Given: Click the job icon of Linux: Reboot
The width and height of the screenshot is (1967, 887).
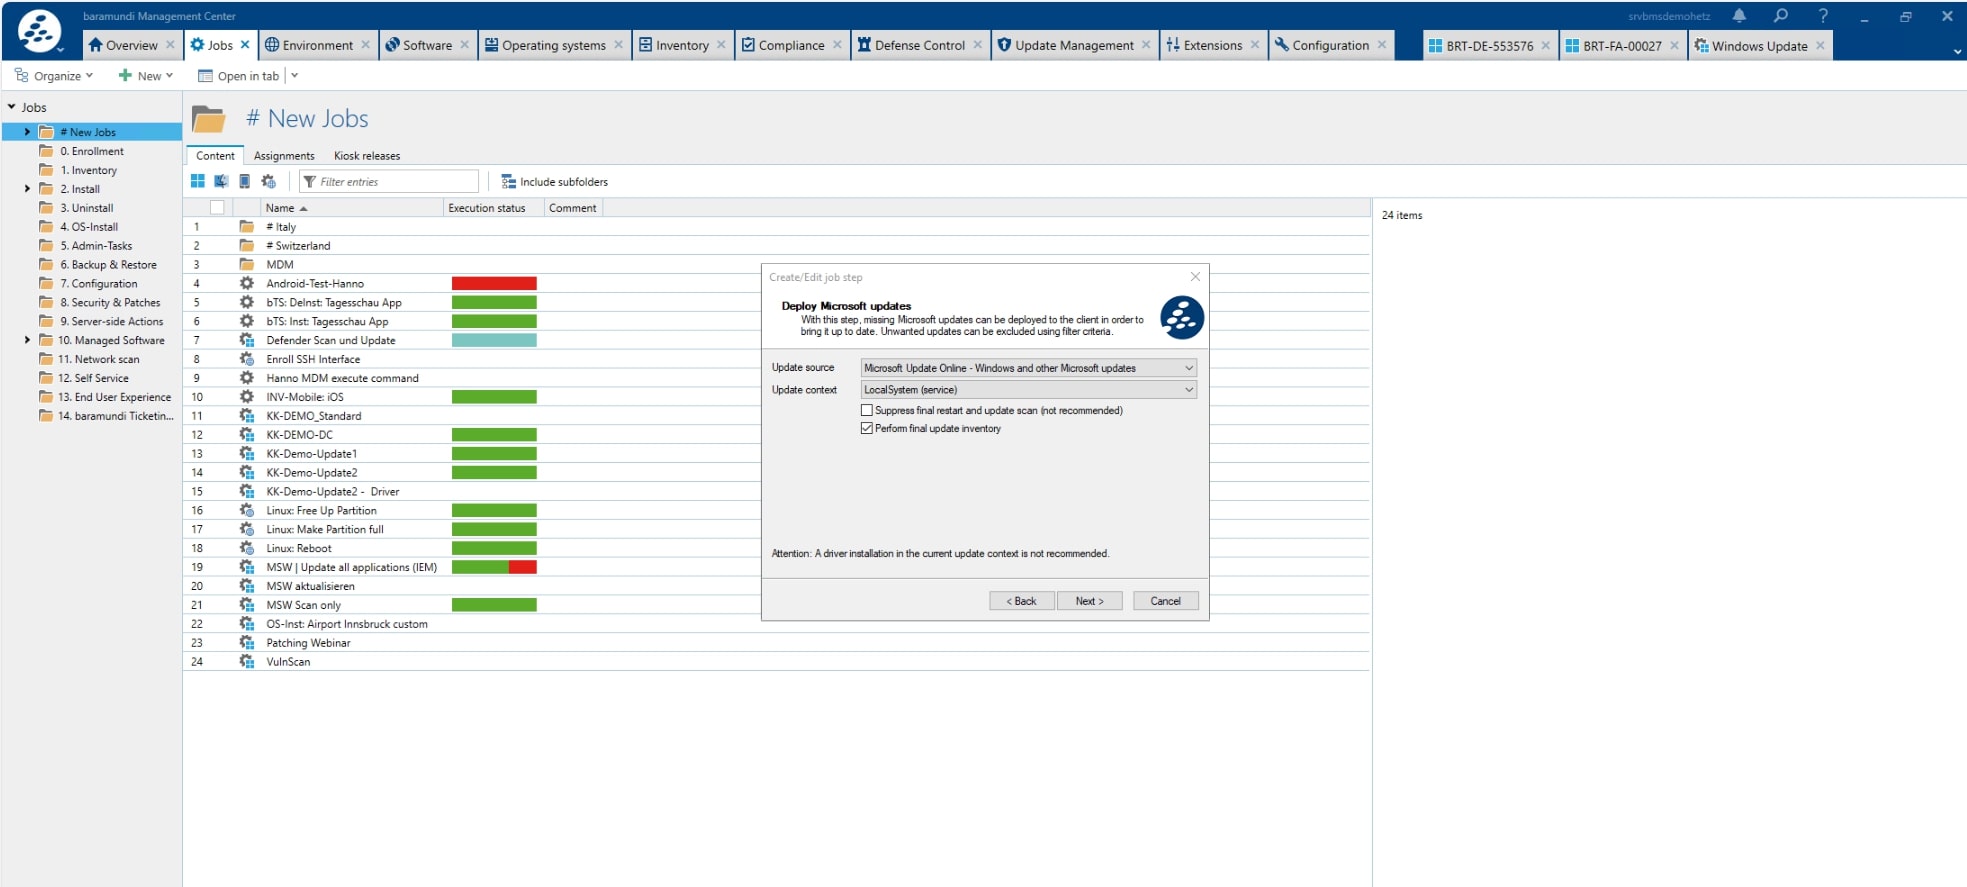Looking at the screenshot, I should (x=246, y=548).
